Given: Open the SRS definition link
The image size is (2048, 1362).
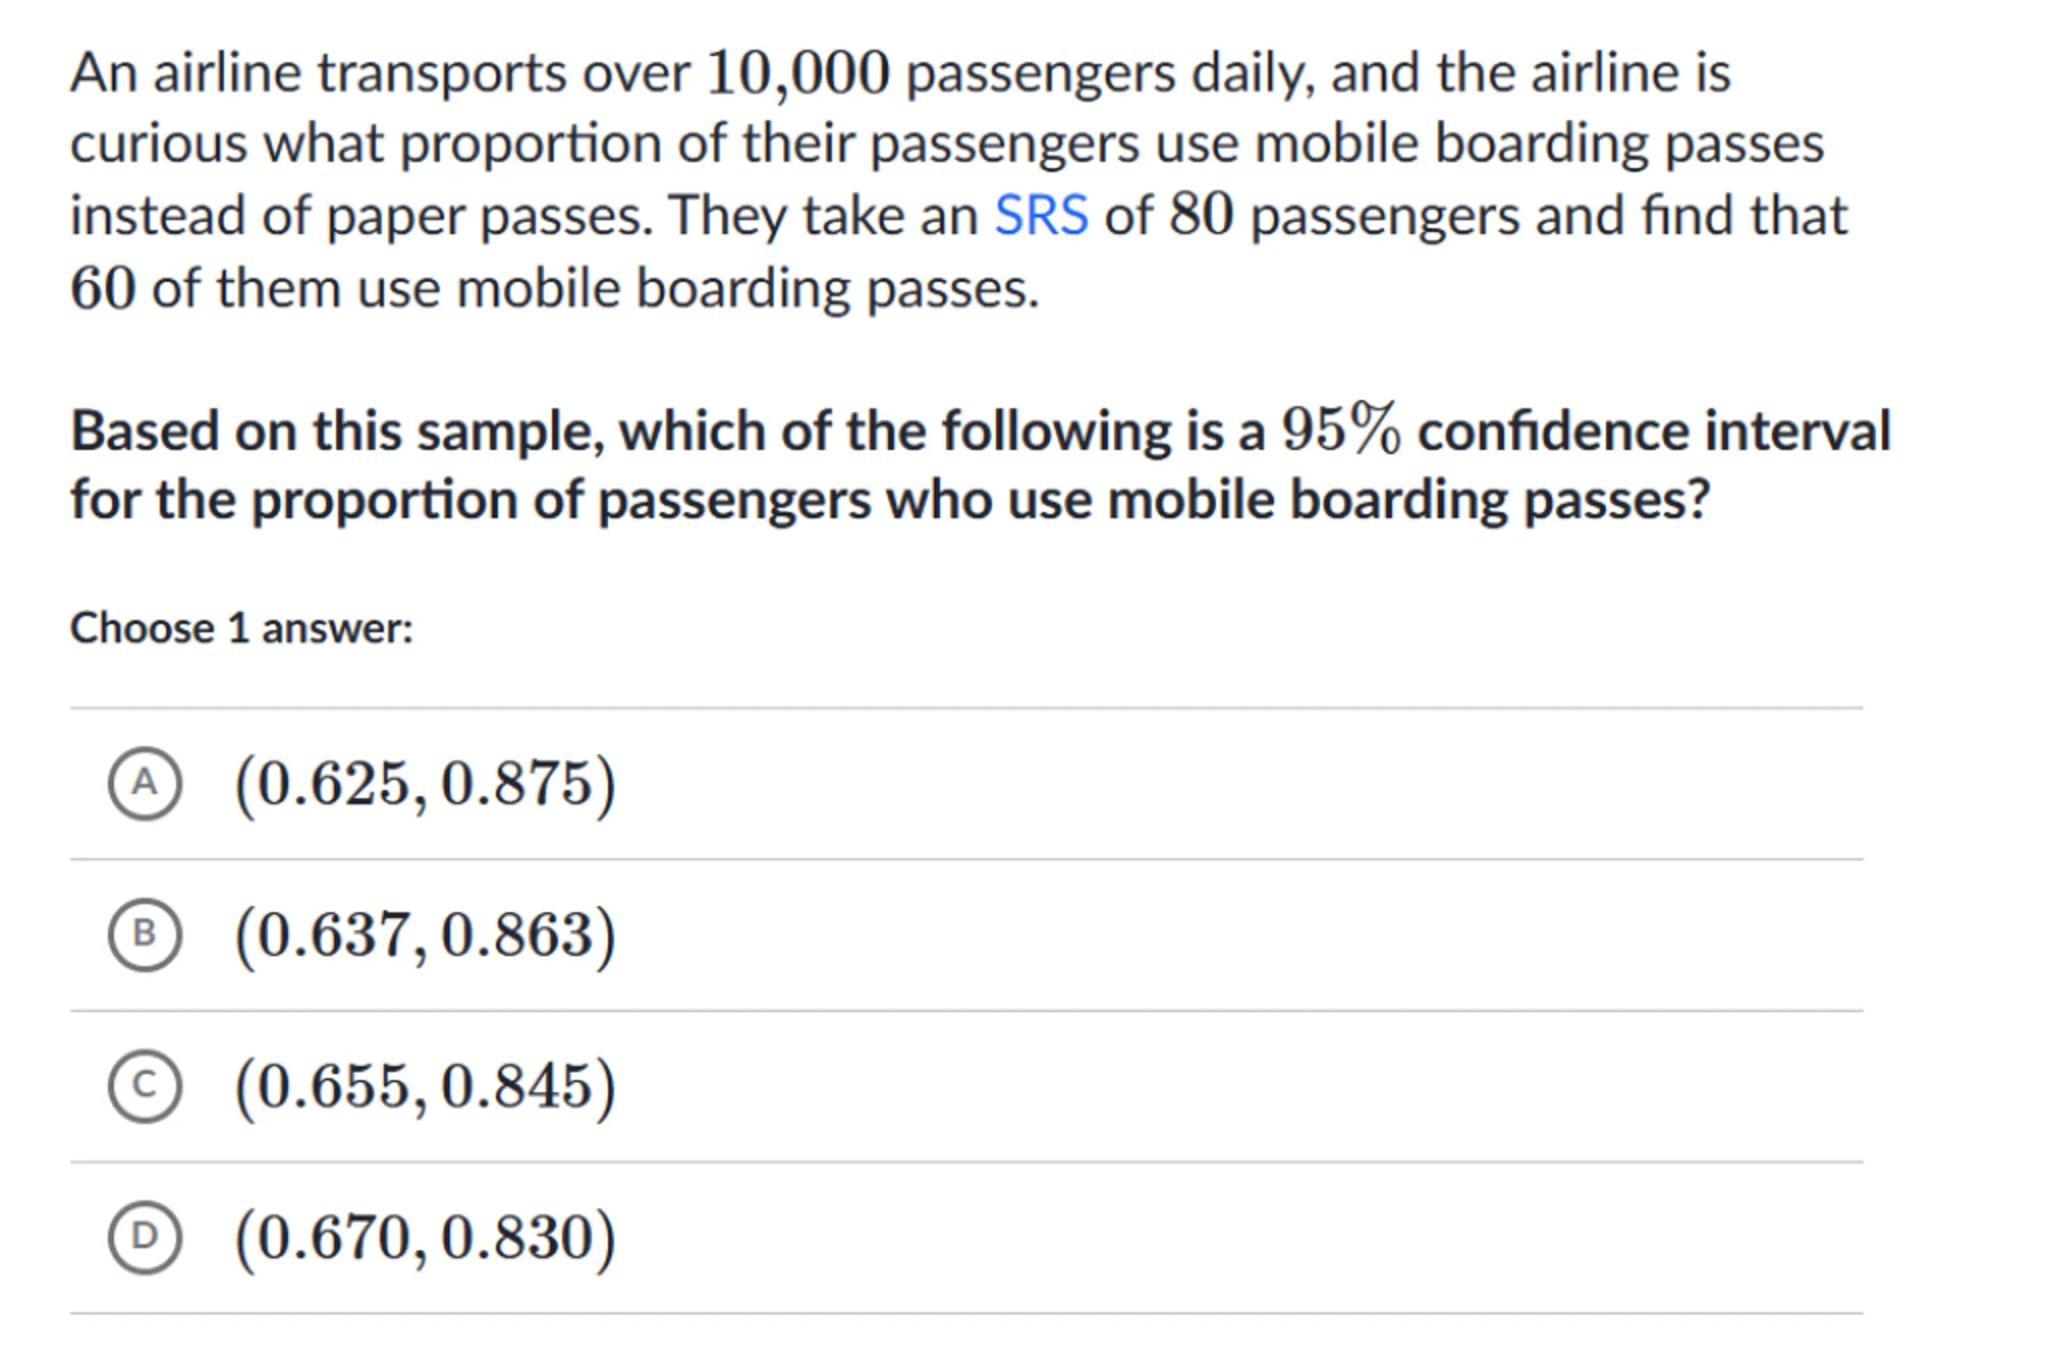Looking at the screenshot, I should pyautogui.click(x=1041, y=215).
